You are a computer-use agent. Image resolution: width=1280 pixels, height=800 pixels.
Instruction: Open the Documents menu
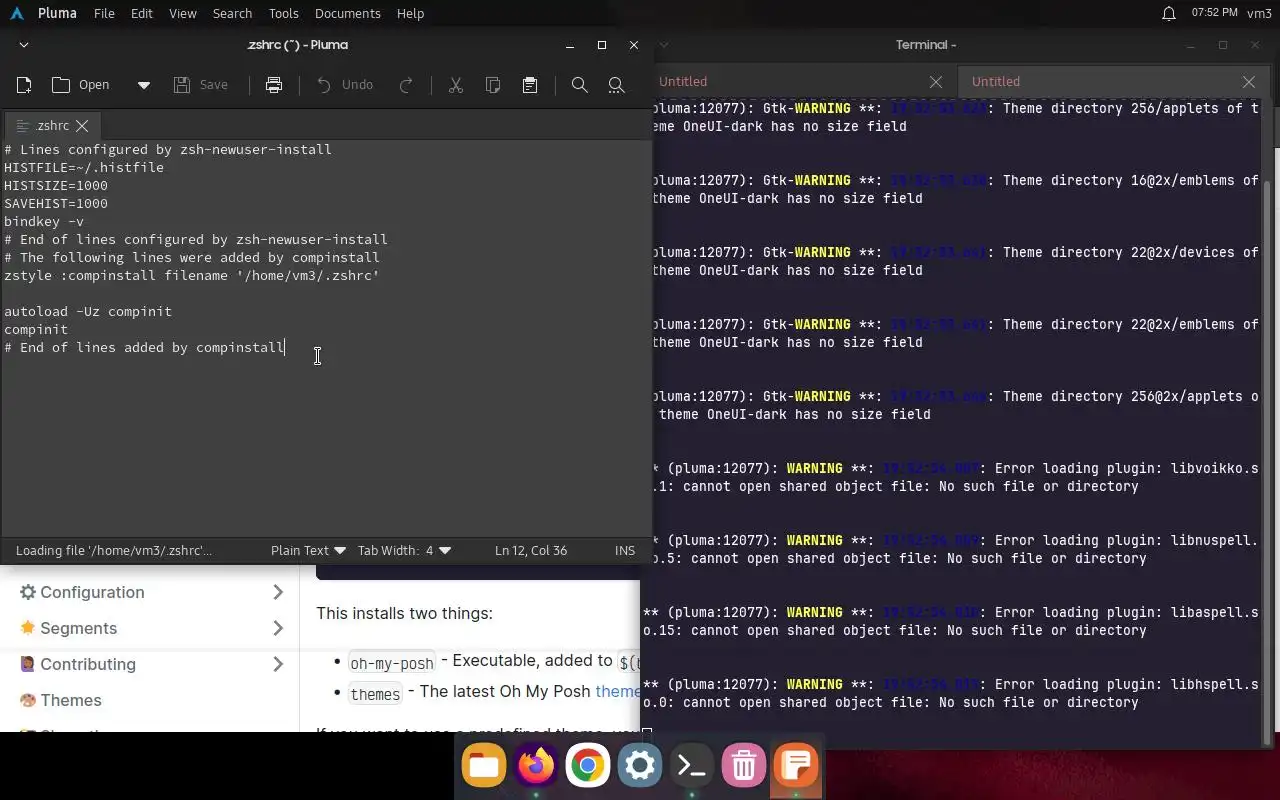click(348, 13)
